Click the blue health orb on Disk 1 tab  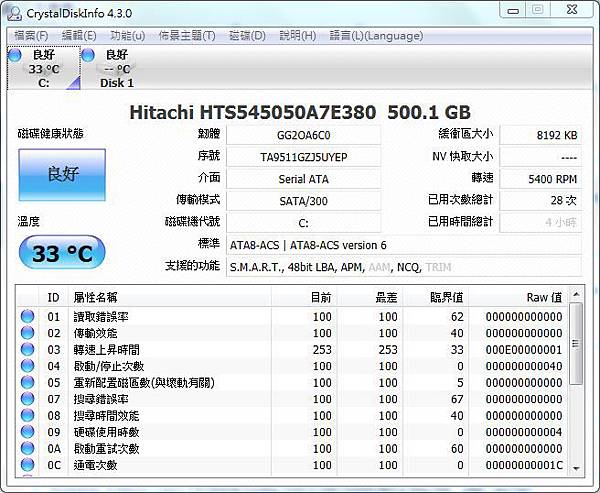[x=88, y=55]
